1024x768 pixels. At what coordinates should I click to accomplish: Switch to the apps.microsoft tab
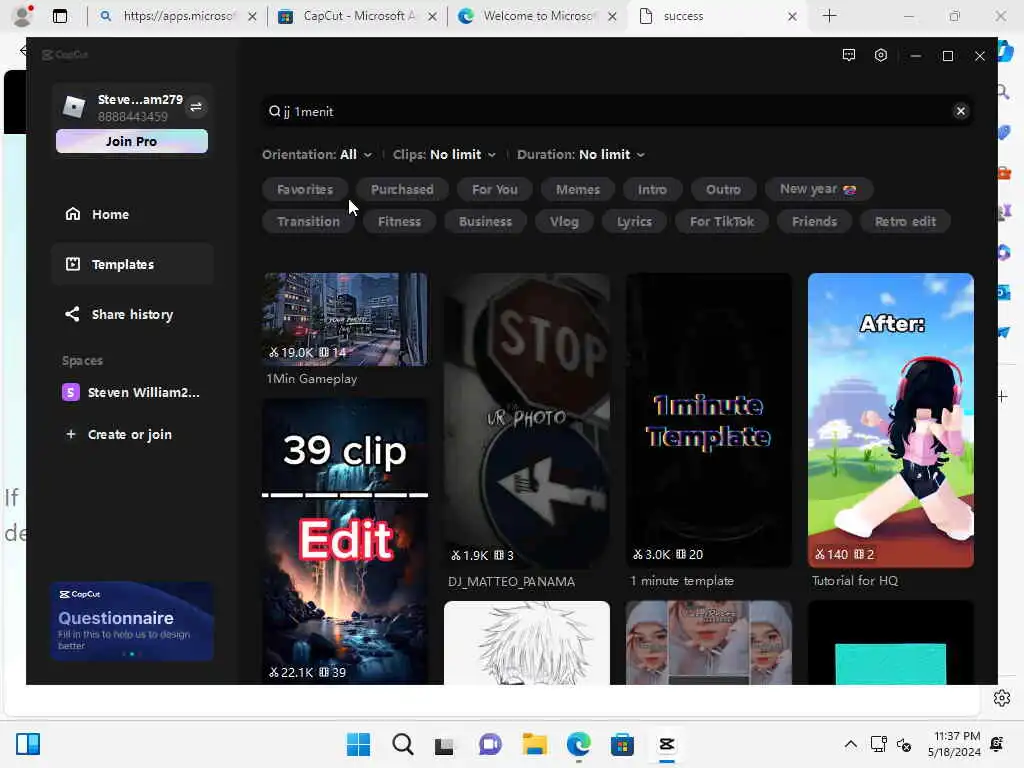176,16
